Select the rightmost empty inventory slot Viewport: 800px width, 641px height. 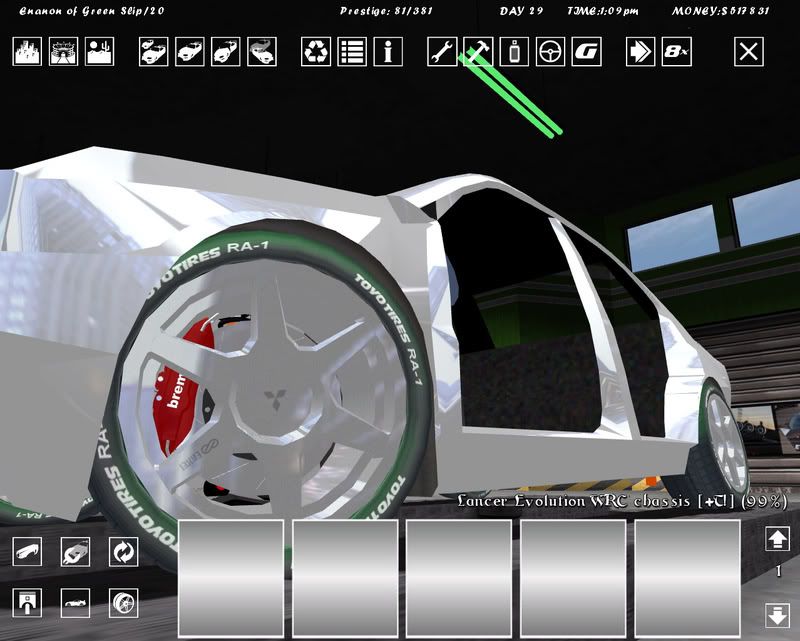click(x=687, y=578)
